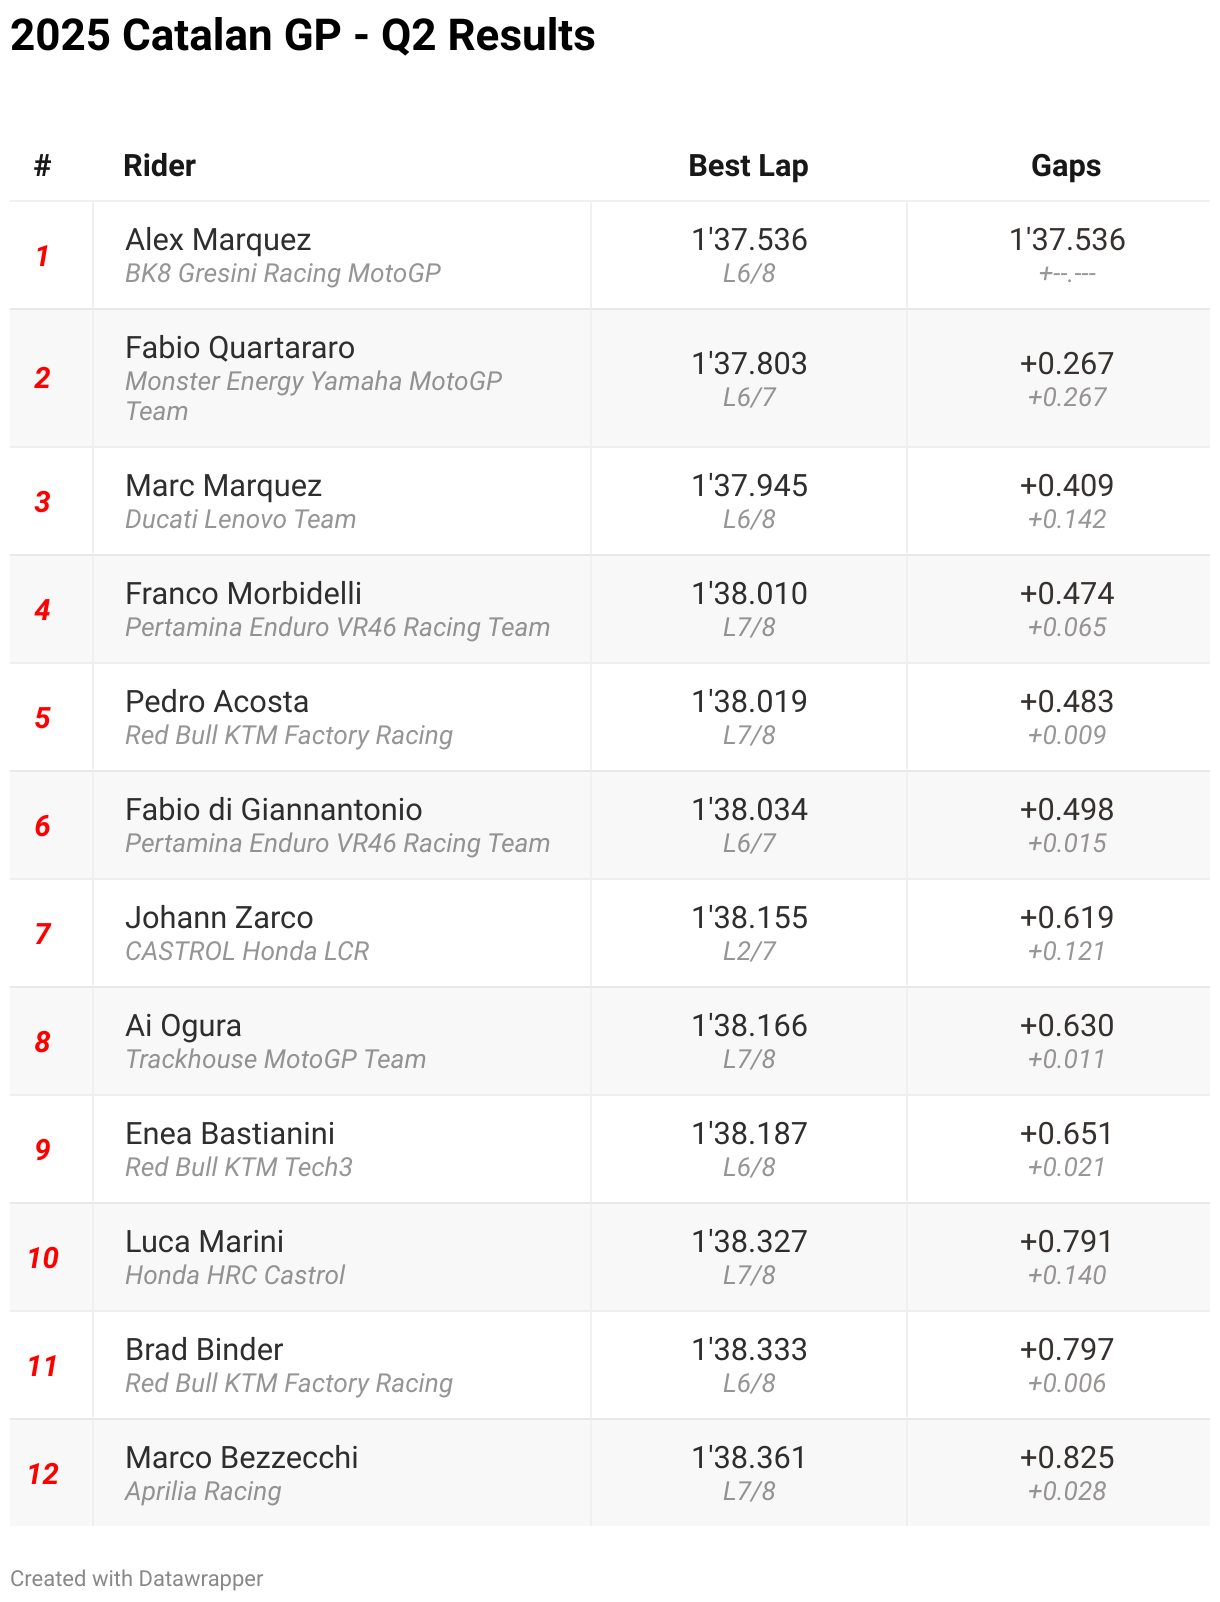This screenshot has height=1602, width=1220.
Task: Click position number 10
Action: [43, 1258]
